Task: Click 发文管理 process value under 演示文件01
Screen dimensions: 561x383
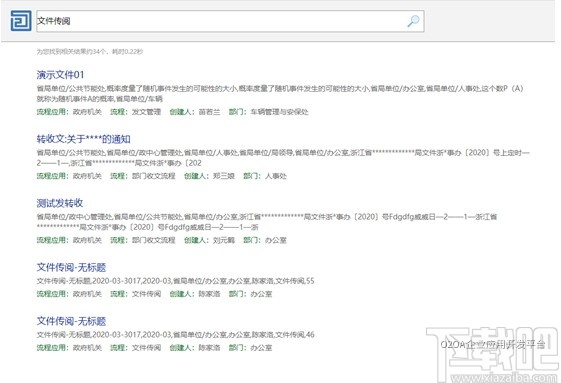Action: point(147,112)
